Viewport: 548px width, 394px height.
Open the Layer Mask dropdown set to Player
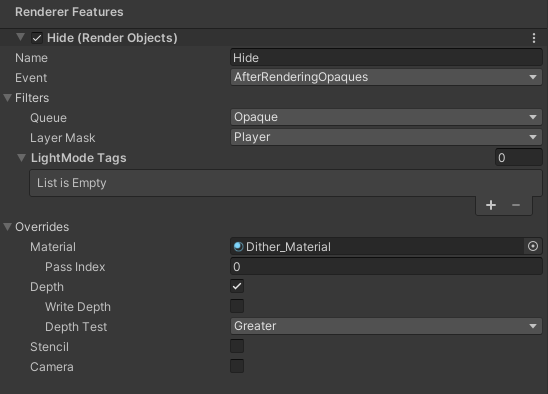click(x=386, y=137)
